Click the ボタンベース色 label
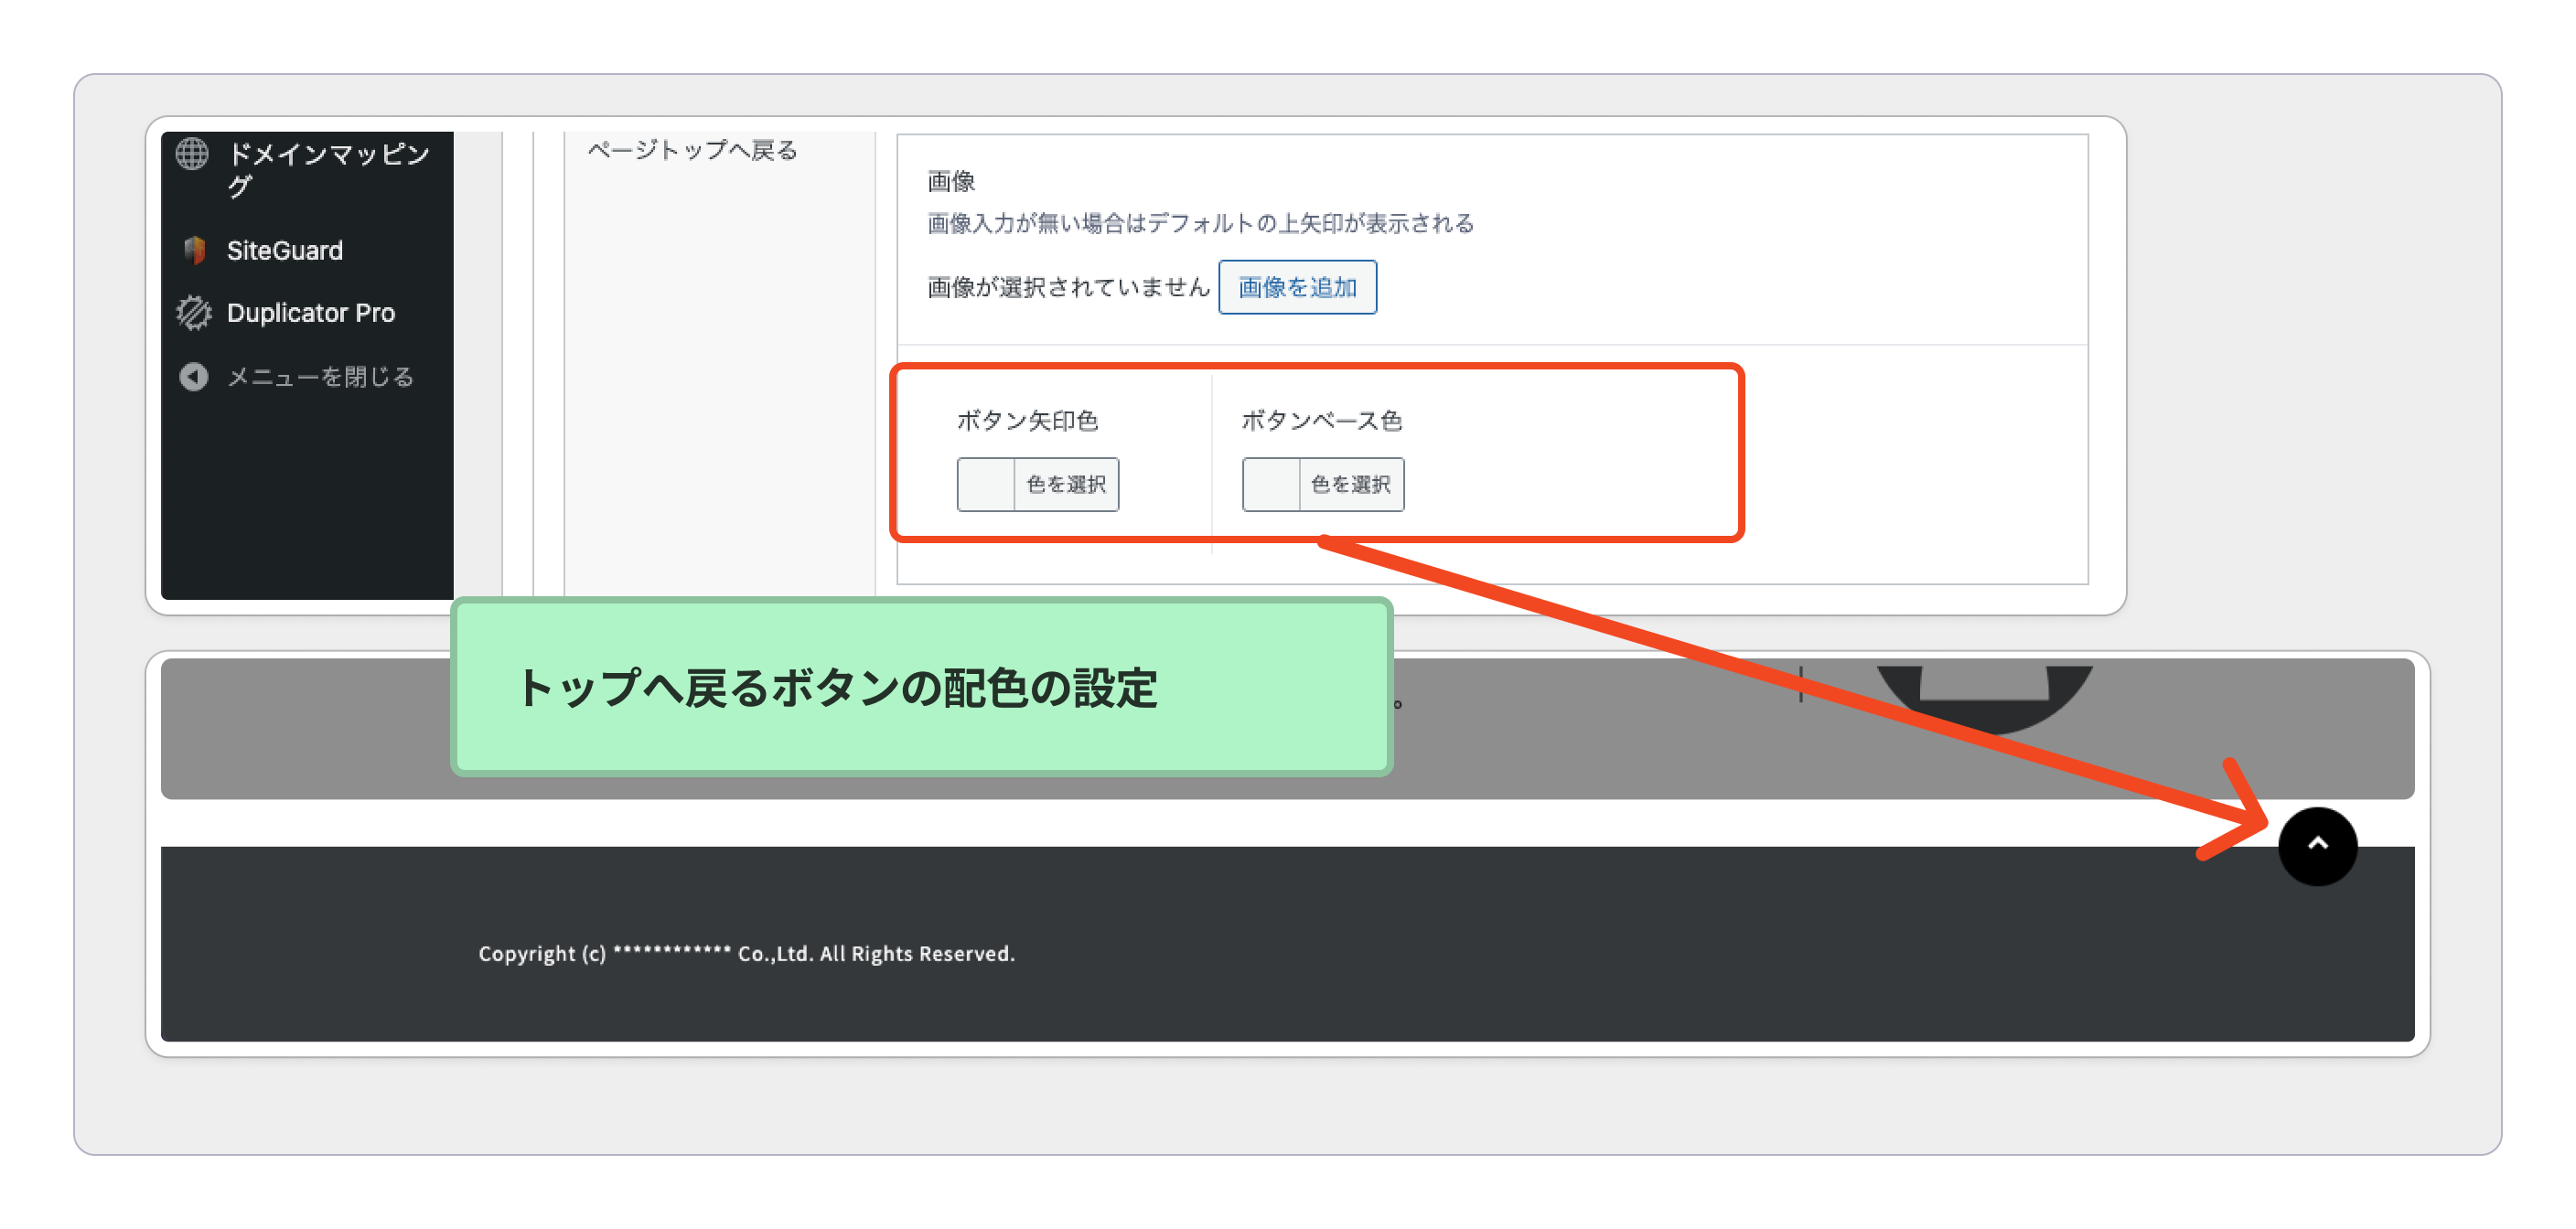The height and width of the screenshot is (1229, 2576). (1320, 421)
